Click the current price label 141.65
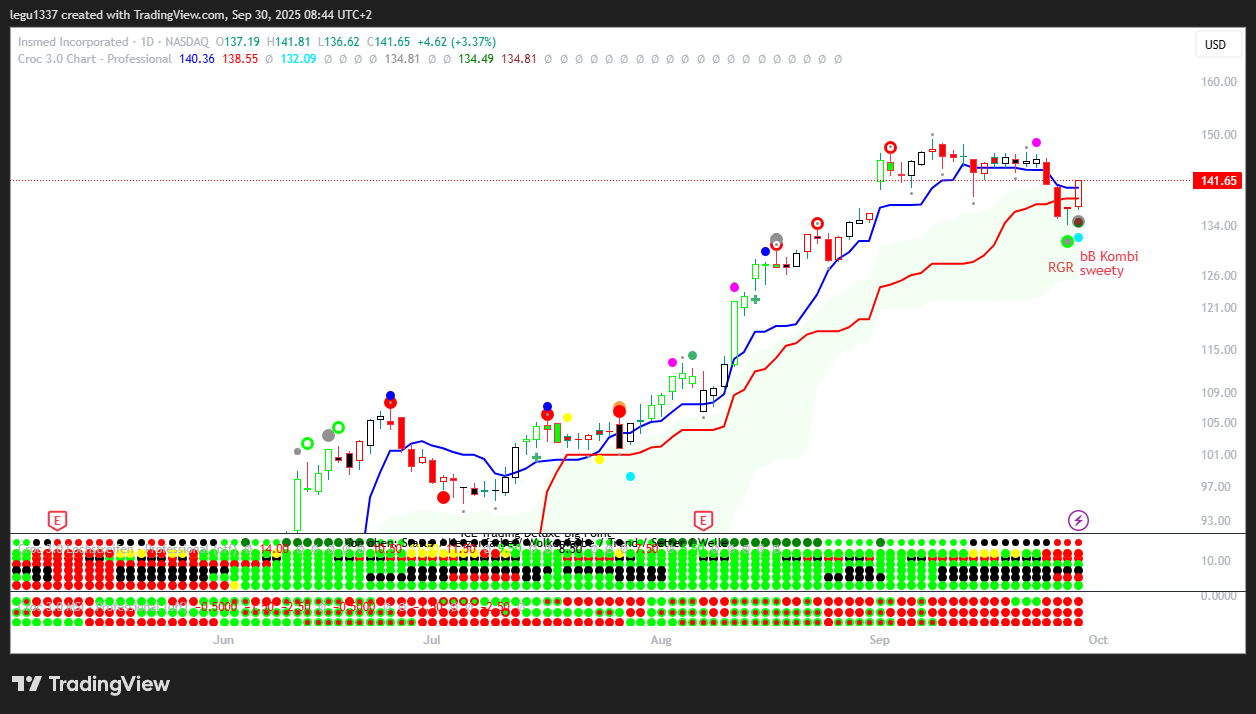This screenshot has width=1256, height=714. [1217, 181]
